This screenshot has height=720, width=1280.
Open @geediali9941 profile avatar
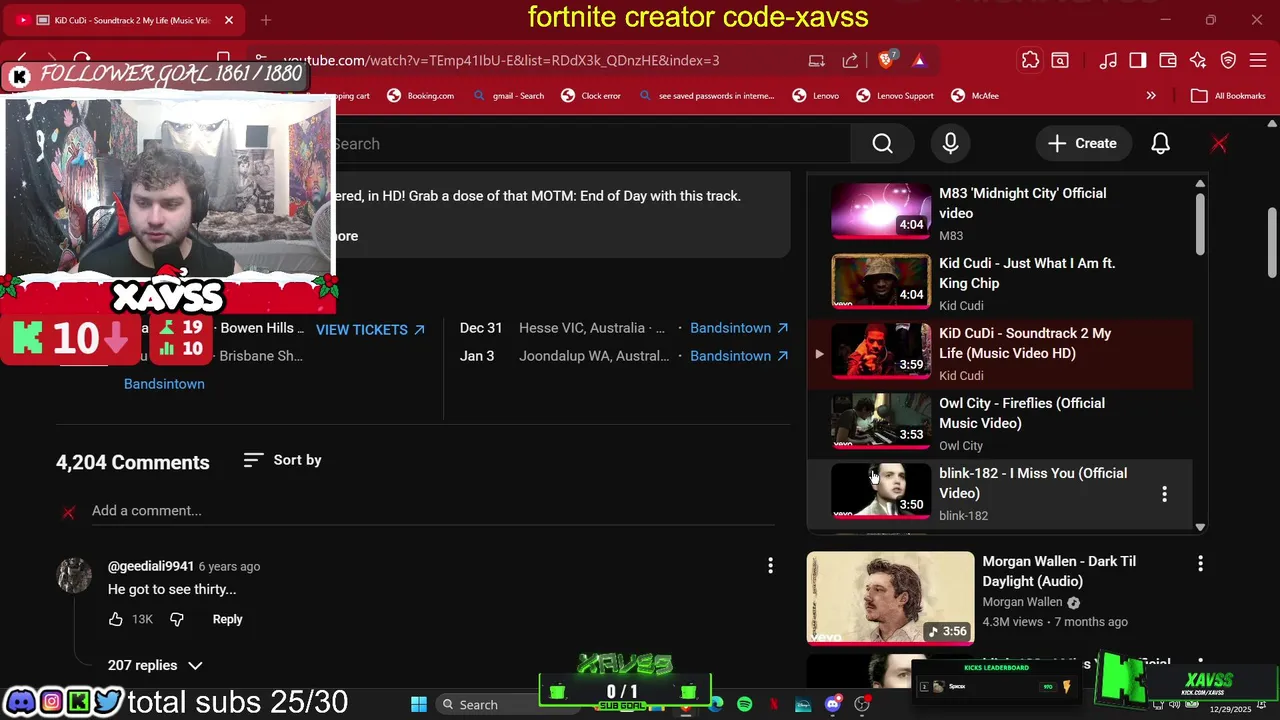tap(74, 575)
